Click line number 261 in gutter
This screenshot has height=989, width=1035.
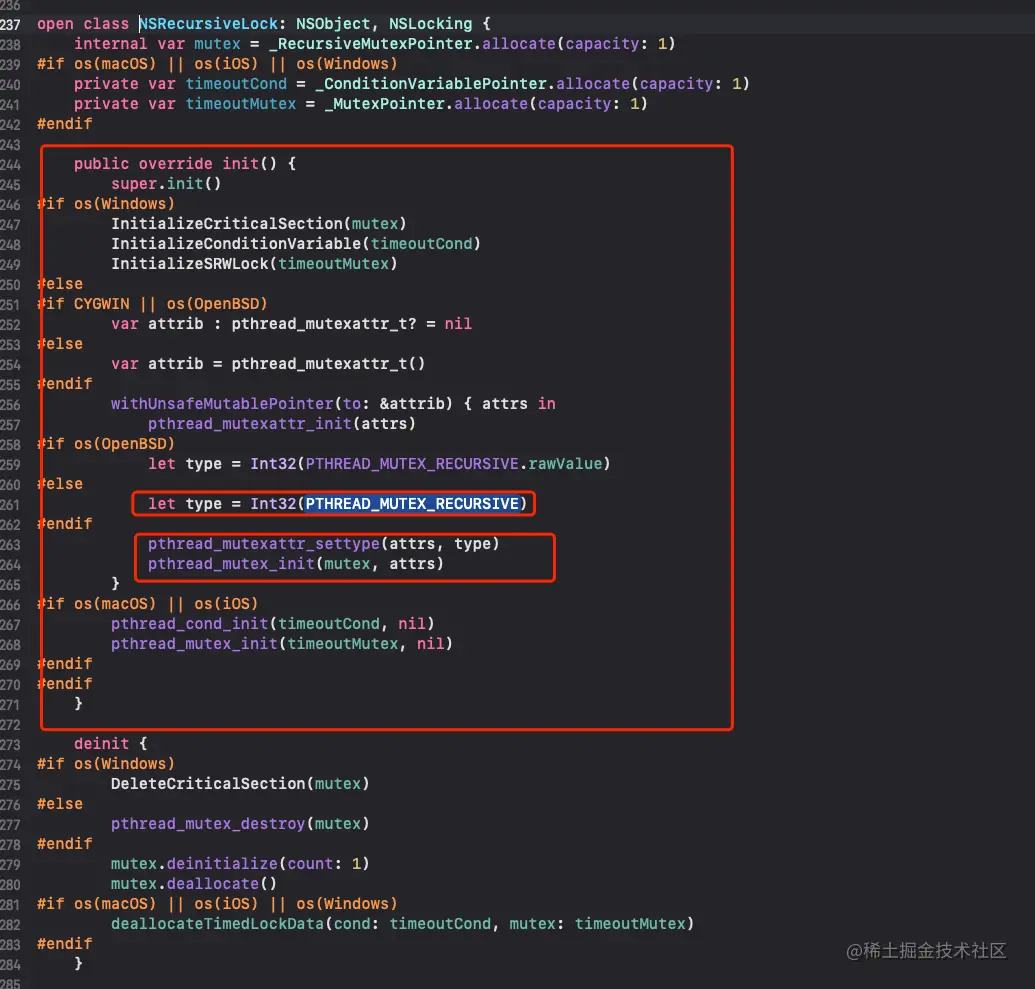(11, 505)
